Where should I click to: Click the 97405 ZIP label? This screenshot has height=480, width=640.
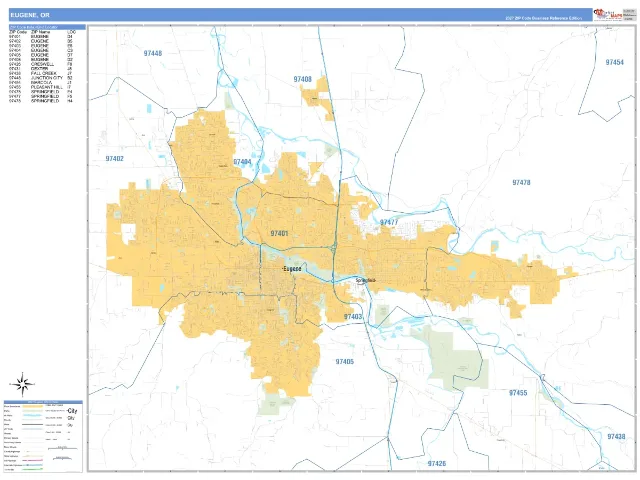pyautogui.click(x=344, y=362)
